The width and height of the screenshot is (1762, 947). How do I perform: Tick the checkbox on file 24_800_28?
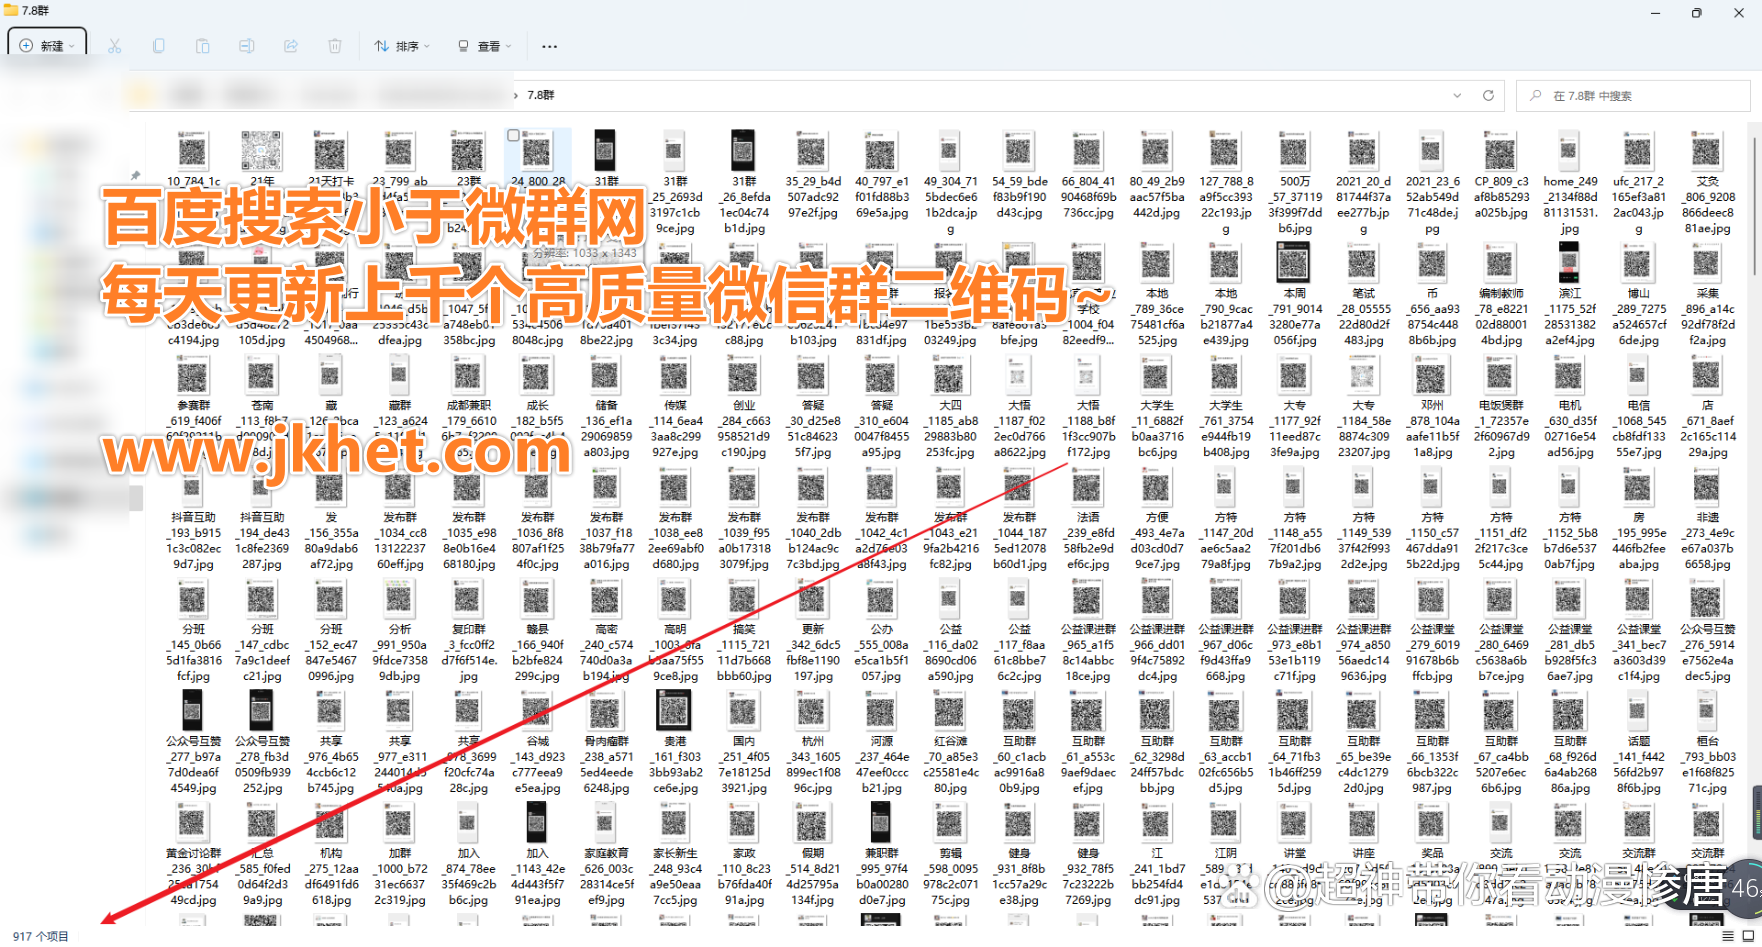click(x=513, y=135)
